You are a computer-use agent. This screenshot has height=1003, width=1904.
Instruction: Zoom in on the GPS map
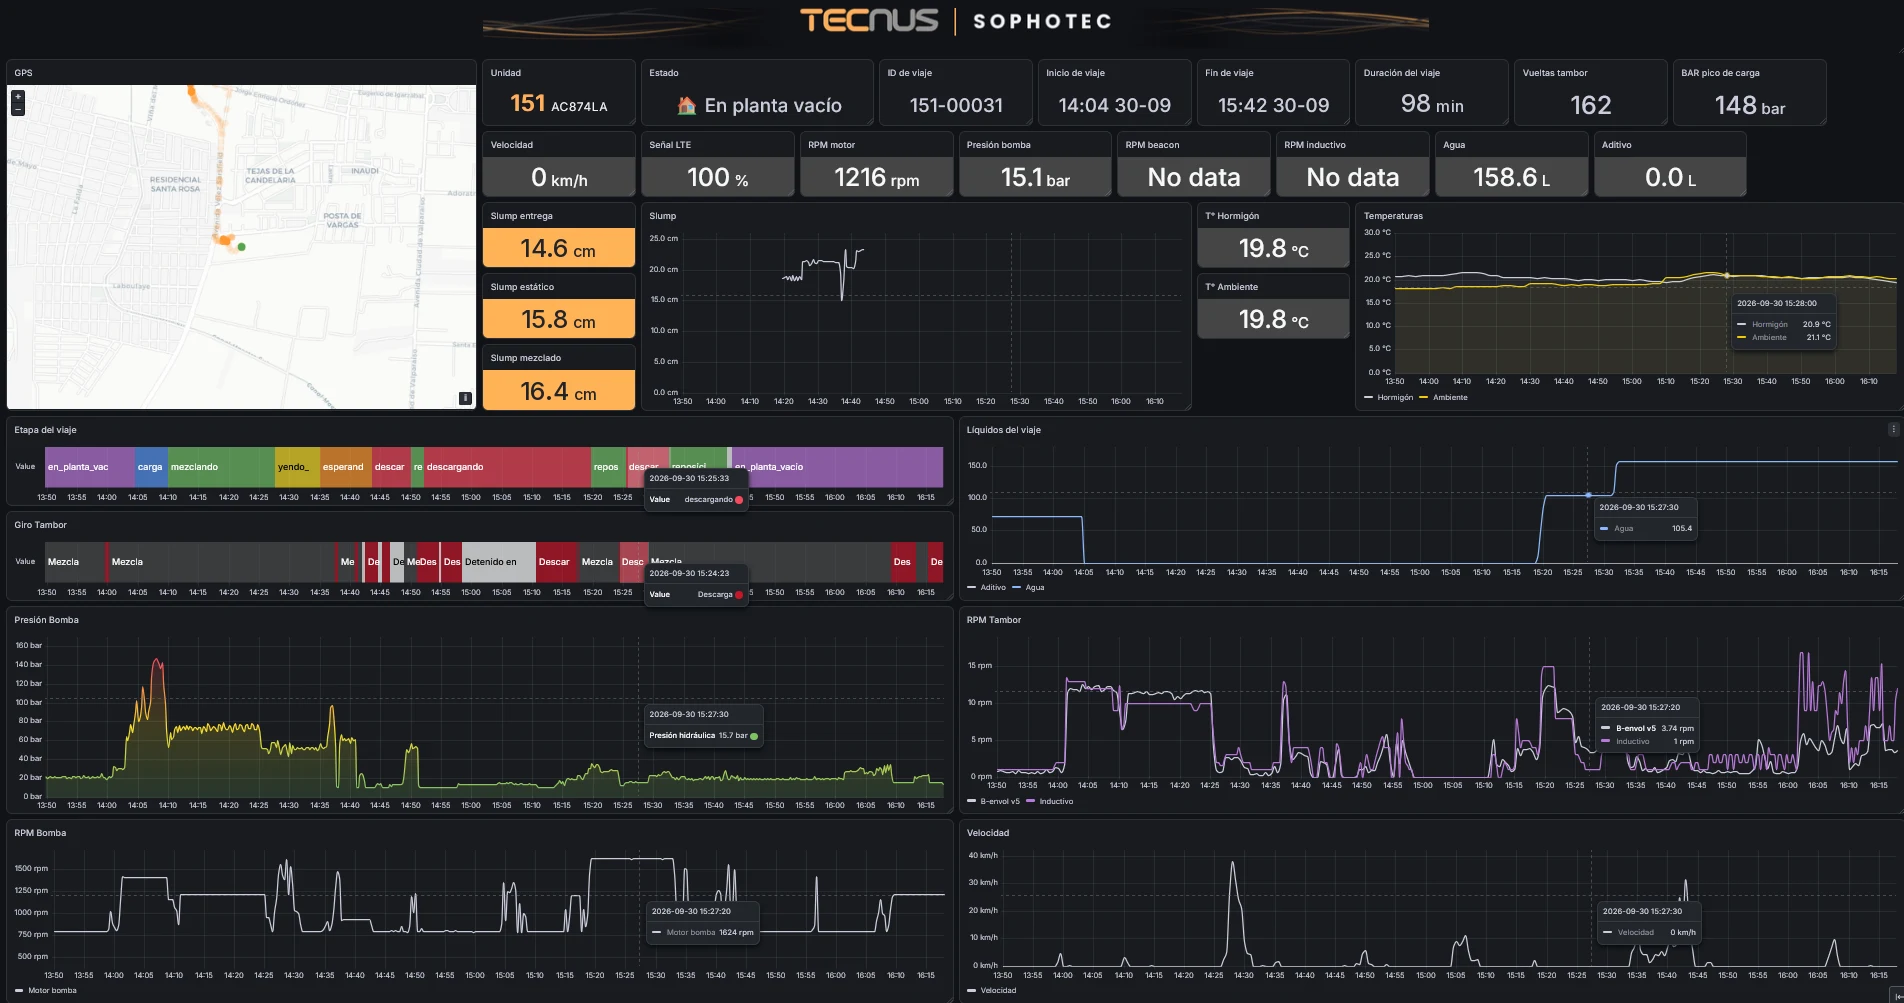click(x=18, y=96)
